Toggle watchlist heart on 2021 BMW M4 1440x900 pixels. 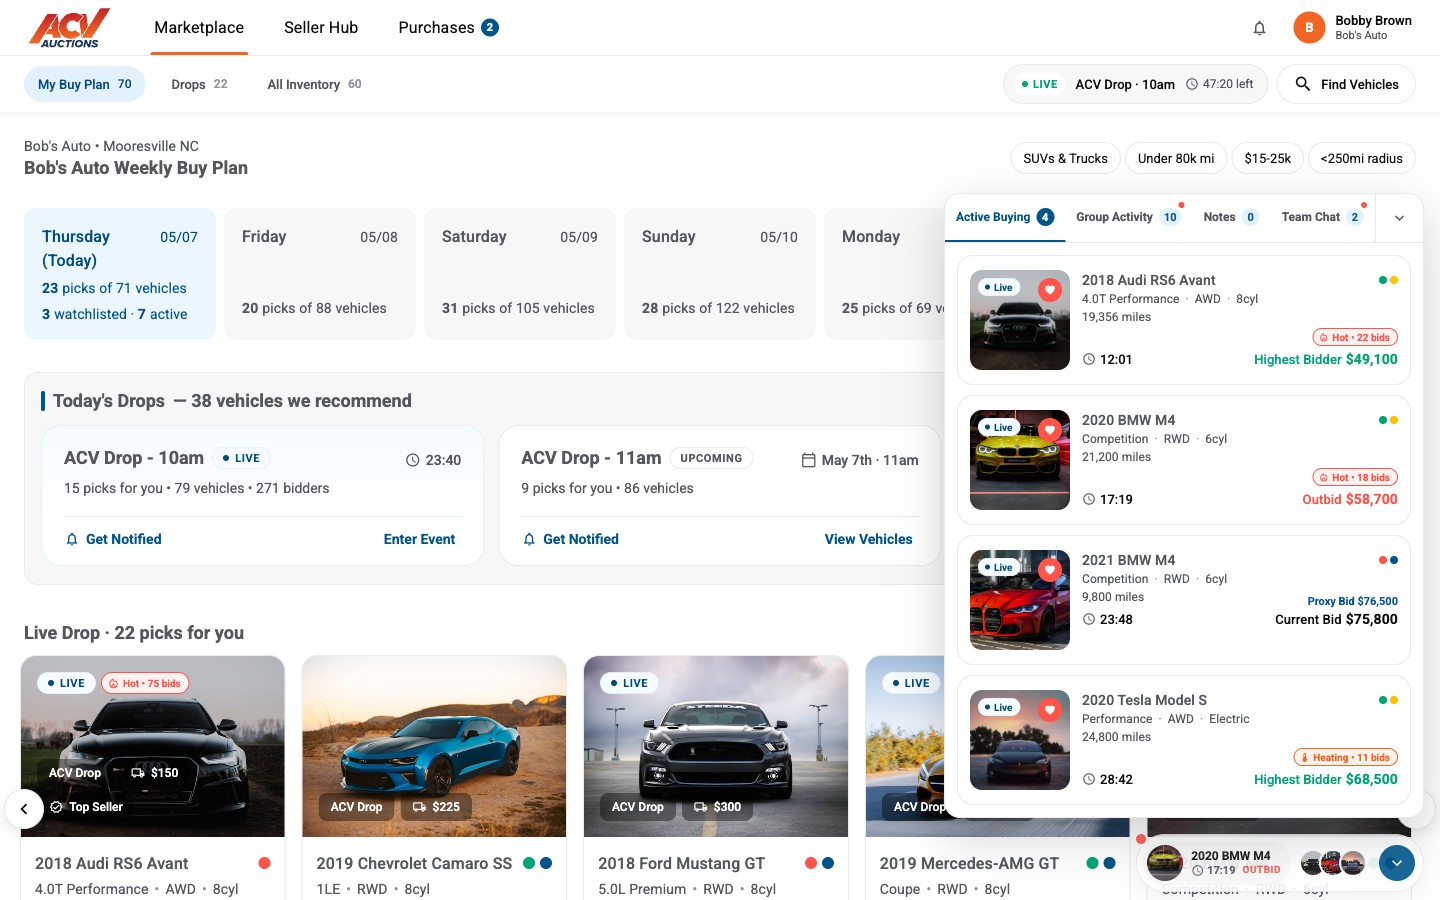pyautogui.click(x=1049, y=570)
